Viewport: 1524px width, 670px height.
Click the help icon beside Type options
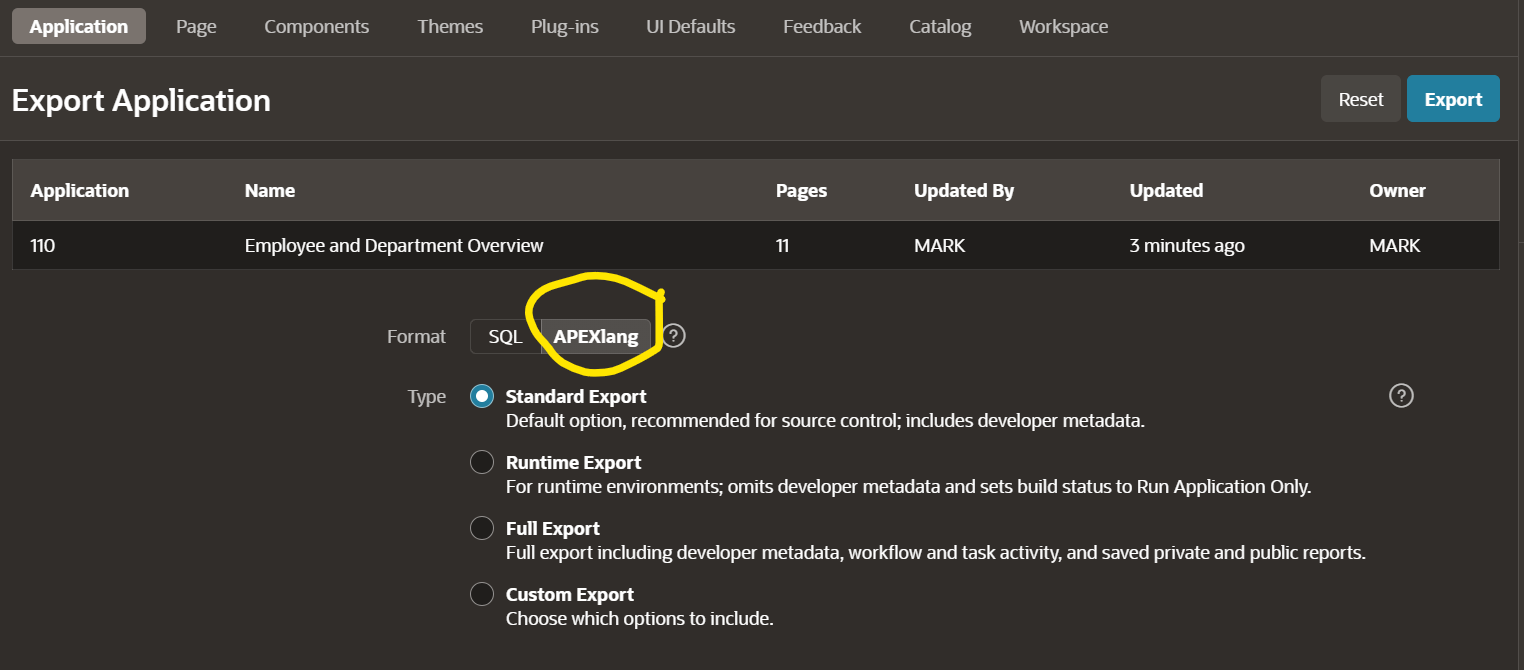tap(1401, 396)
